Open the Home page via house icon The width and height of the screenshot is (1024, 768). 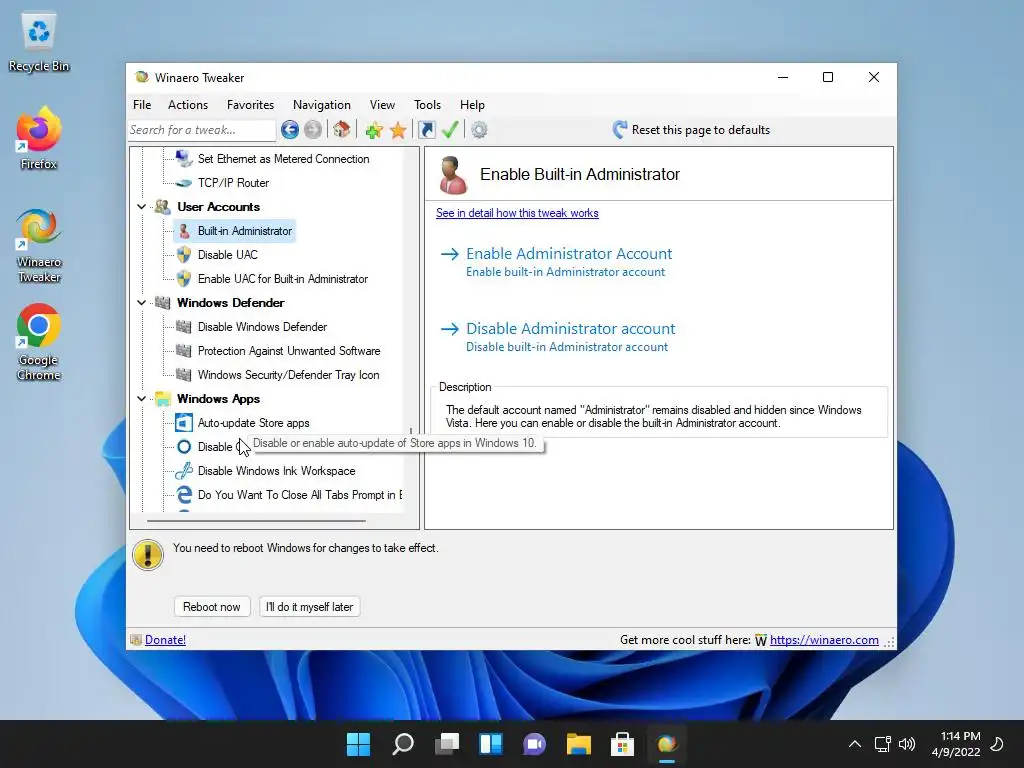click(x=342, y=129)
